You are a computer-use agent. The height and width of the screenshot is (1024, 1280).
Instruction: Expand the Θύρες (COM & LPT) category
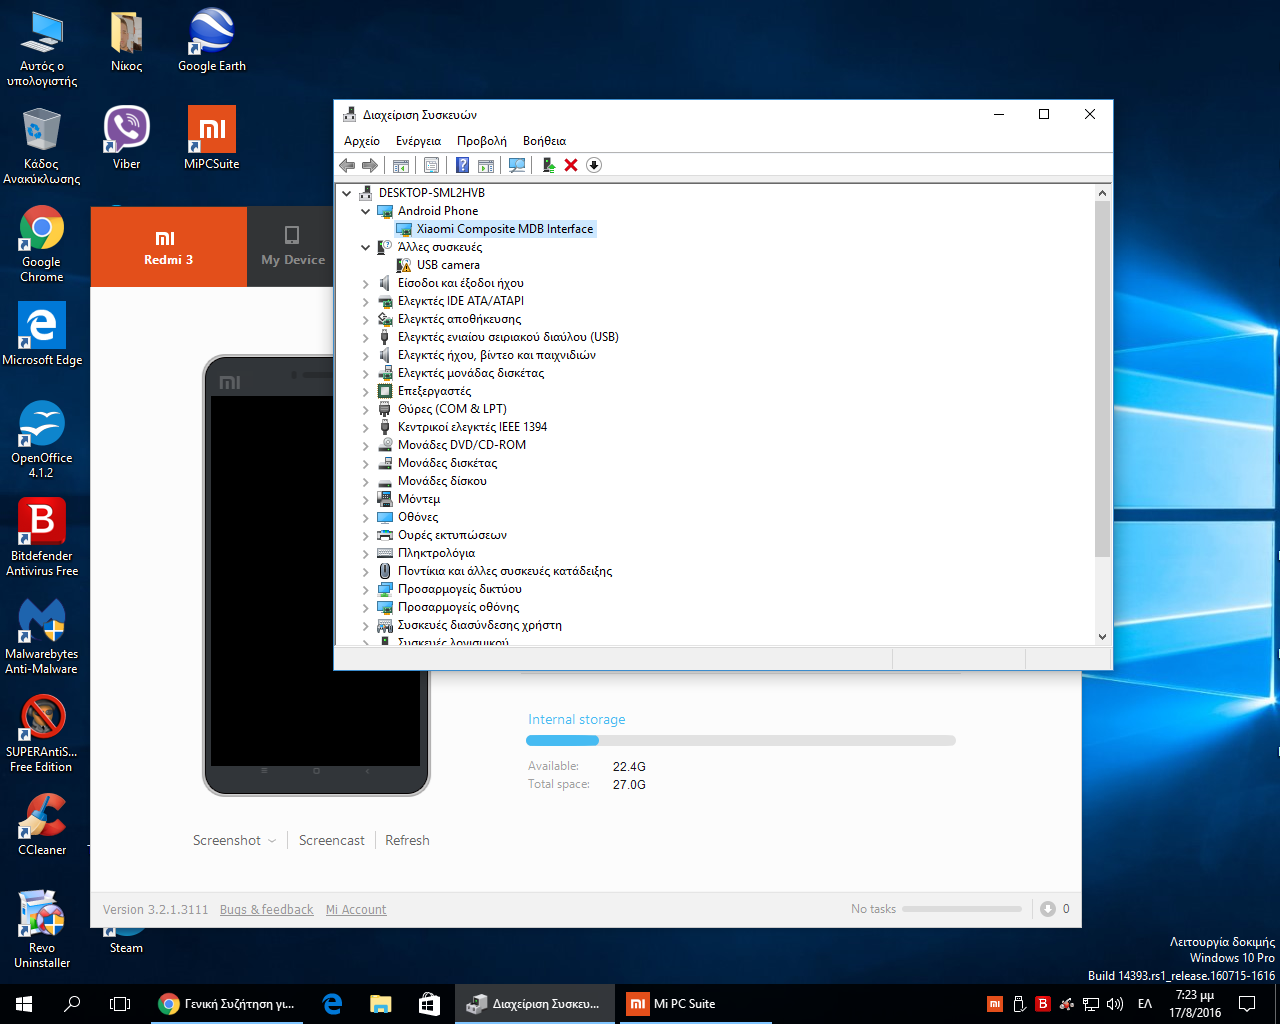366,409
